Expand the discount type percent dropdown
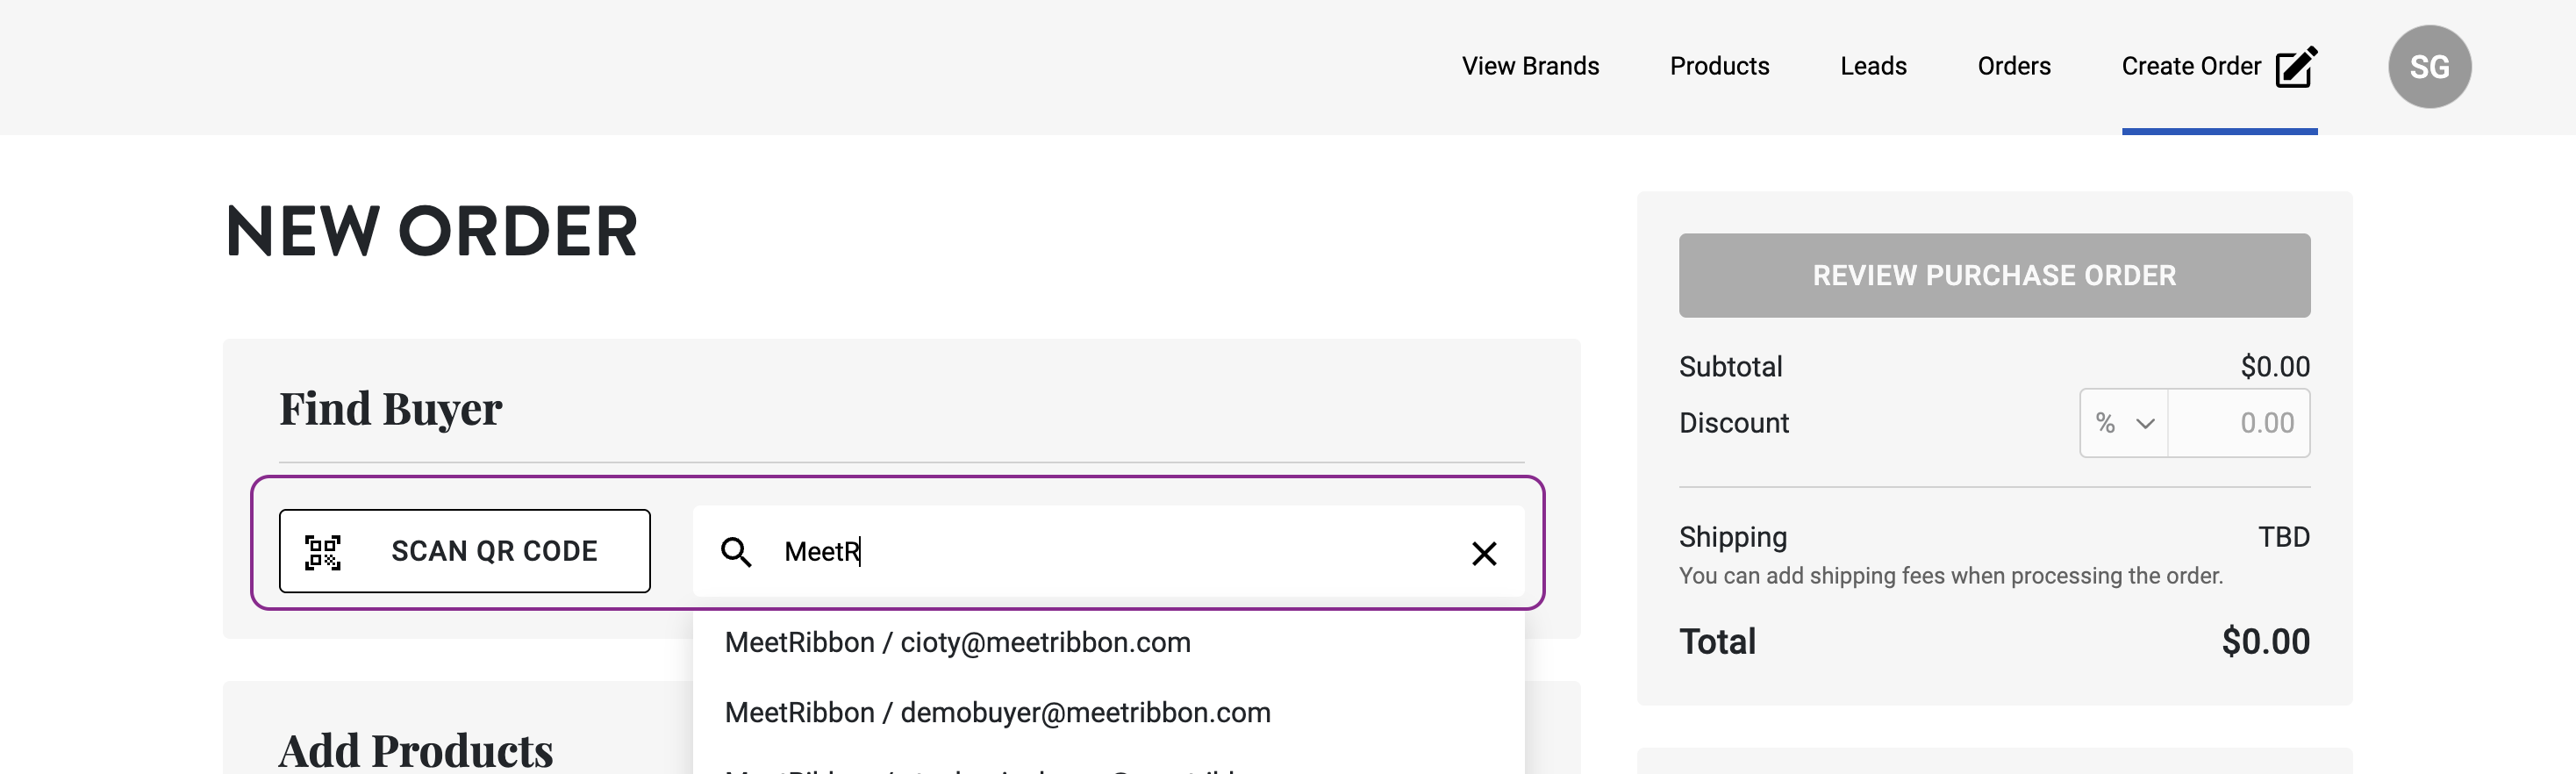The height and width of the screenshot is (774, 2576). point(2124,423)
